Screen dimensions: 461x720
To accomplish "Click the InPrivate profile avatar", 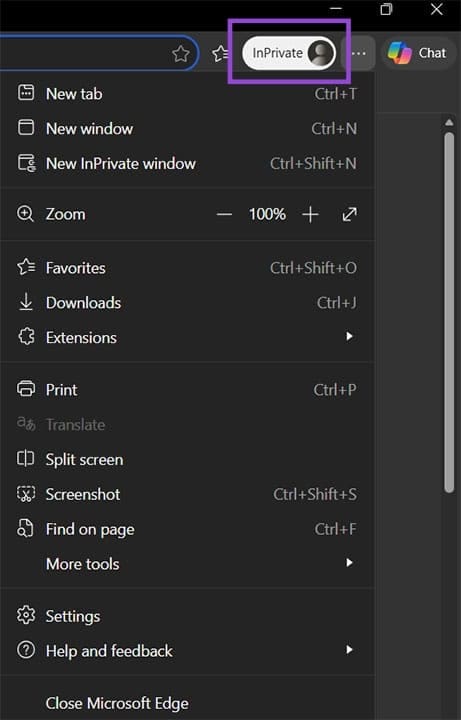I will (x=321, y=53).
